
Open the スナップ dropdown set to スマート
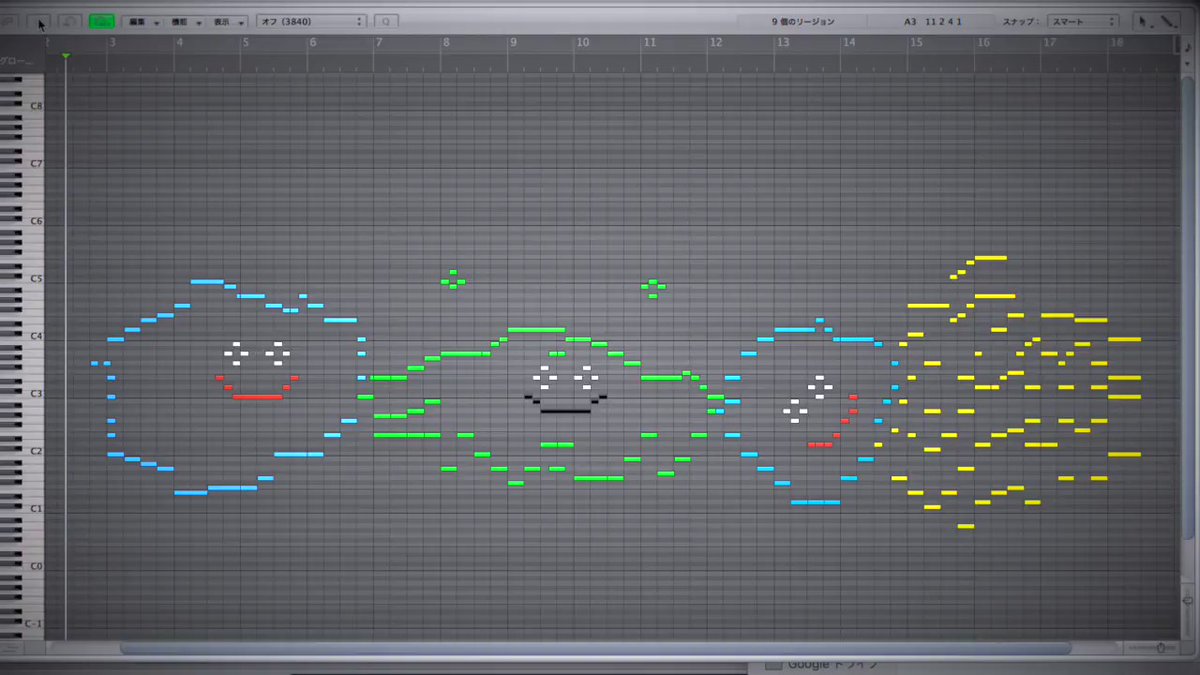coord(1083,21)
